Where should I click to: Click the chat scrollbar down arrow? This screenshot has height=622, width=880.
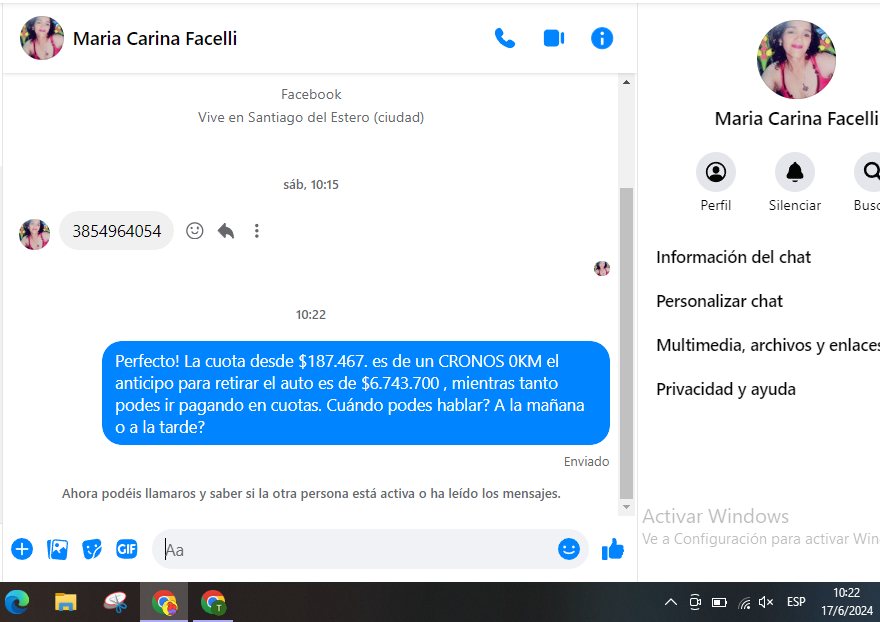click(626, 507)
